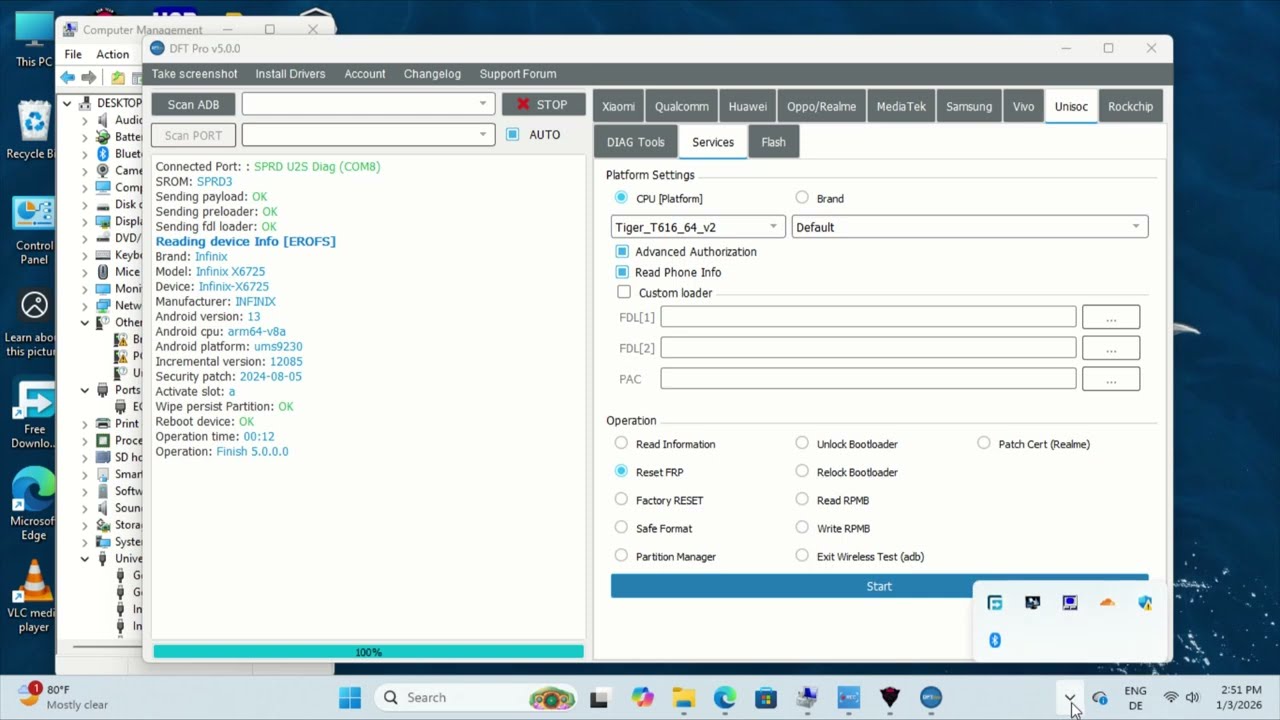Collapse Ports tree node
The image size is (1280, 720).
[85, 390]
